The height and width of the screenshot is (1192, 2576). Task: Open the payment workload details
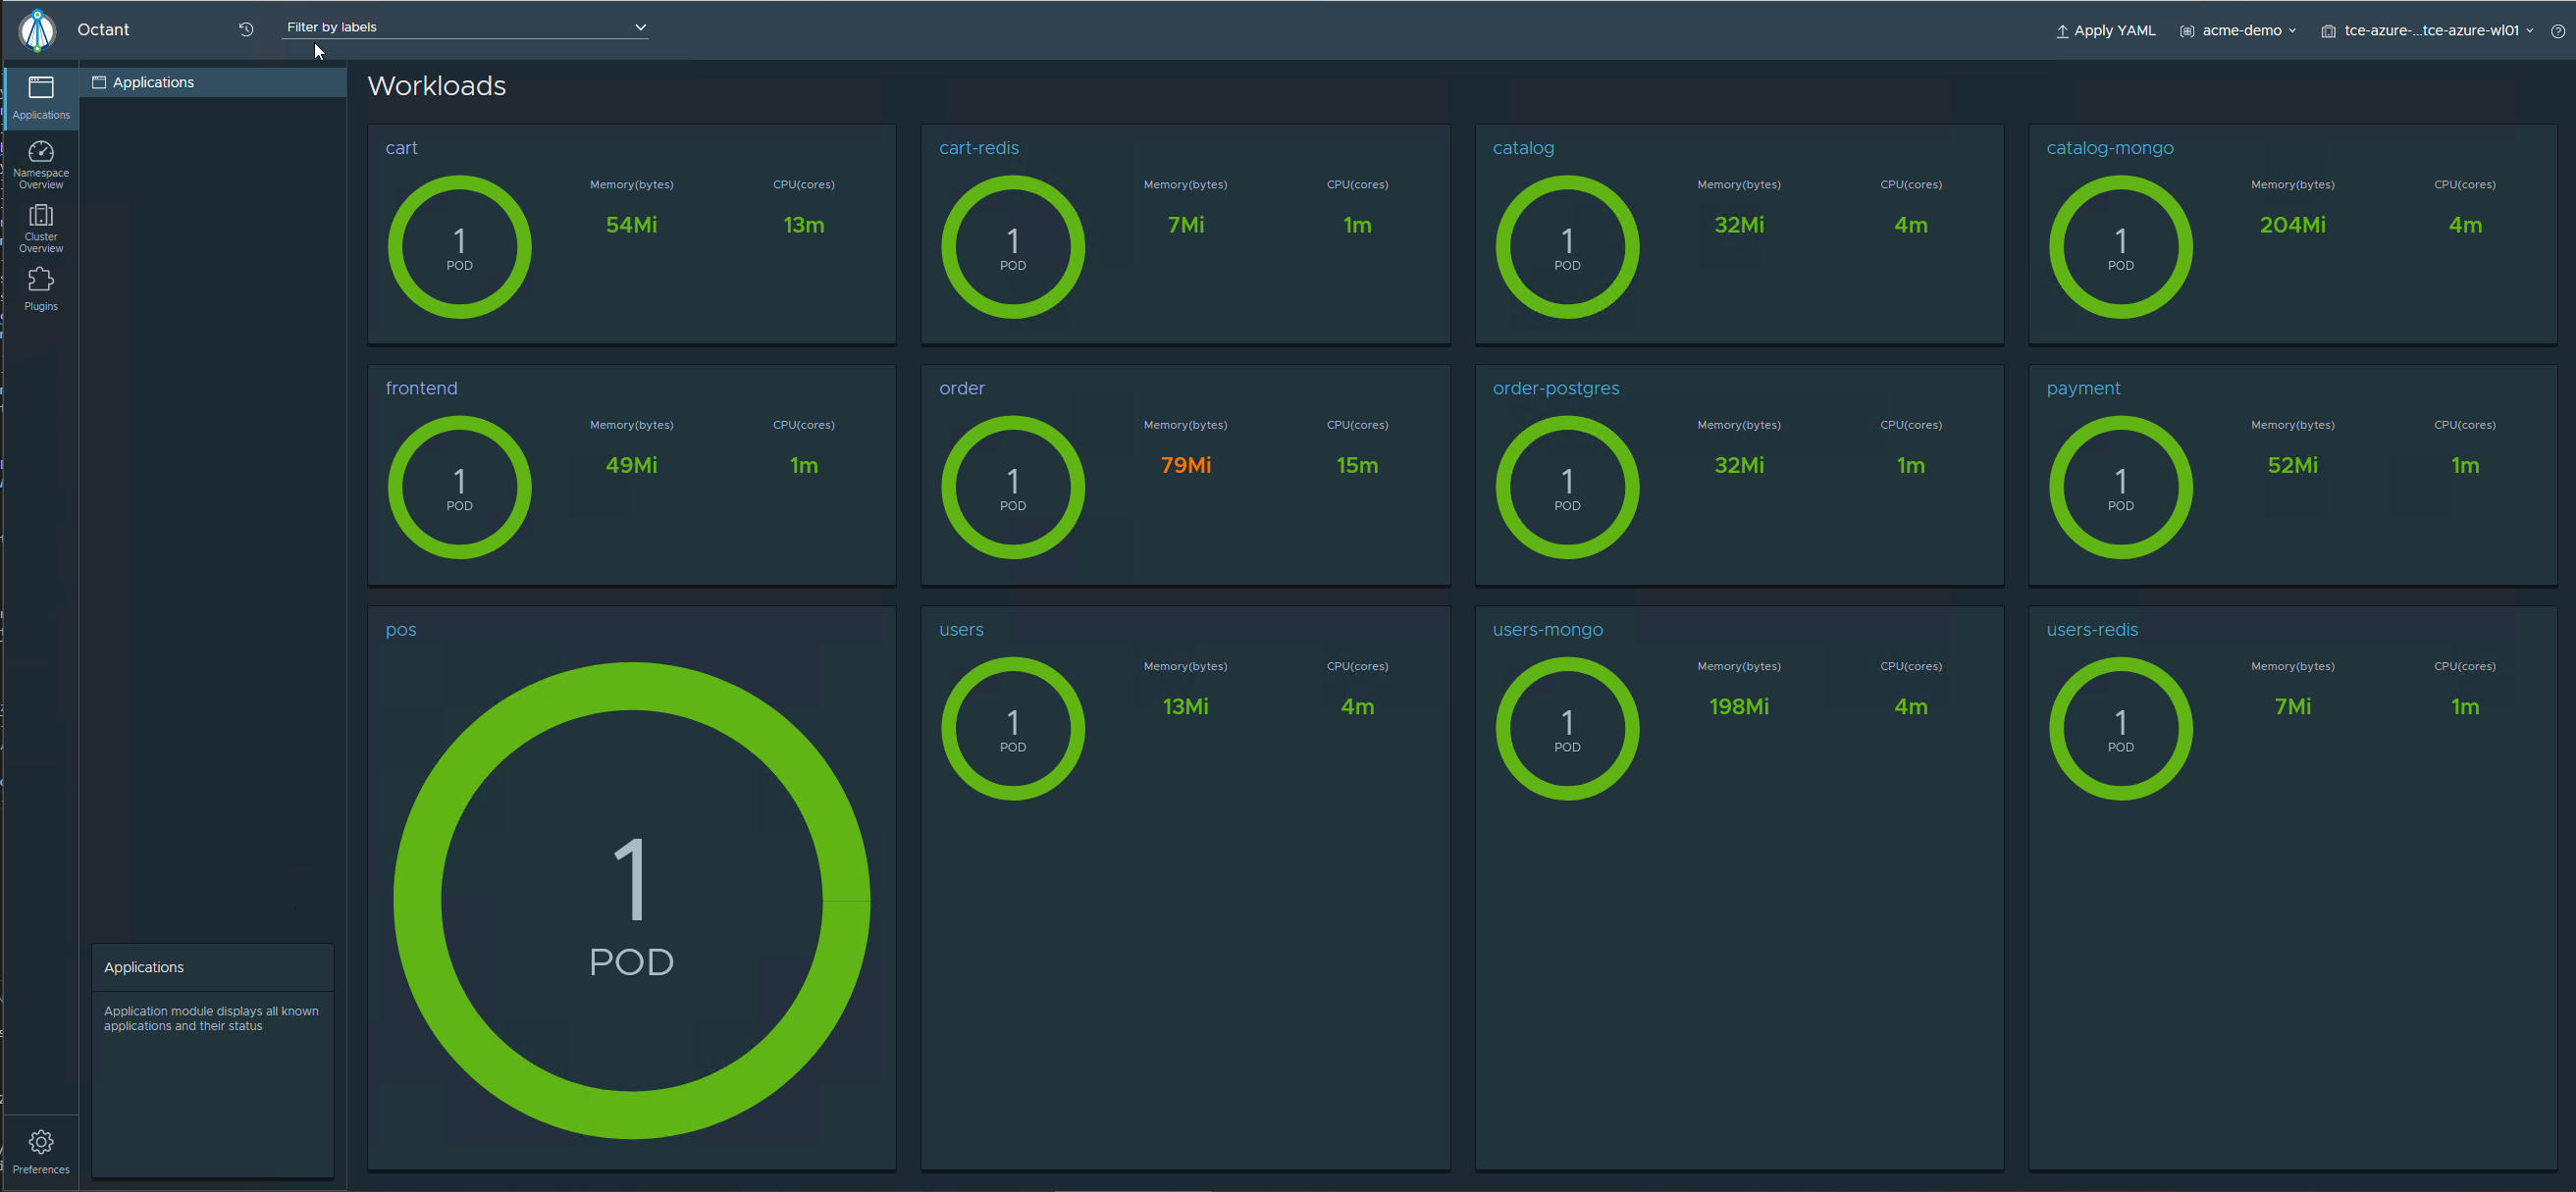tap(2083, 388)
